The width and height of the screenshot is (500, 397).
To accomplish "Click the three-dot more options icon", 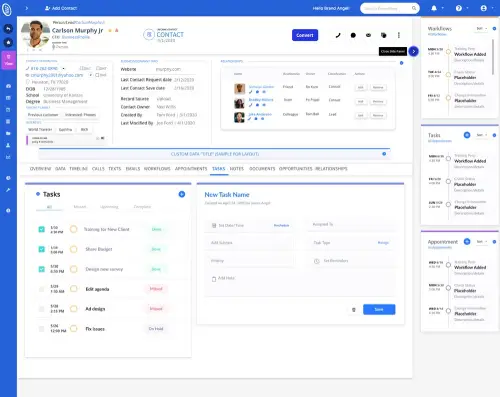I will (x=399, y=35).
